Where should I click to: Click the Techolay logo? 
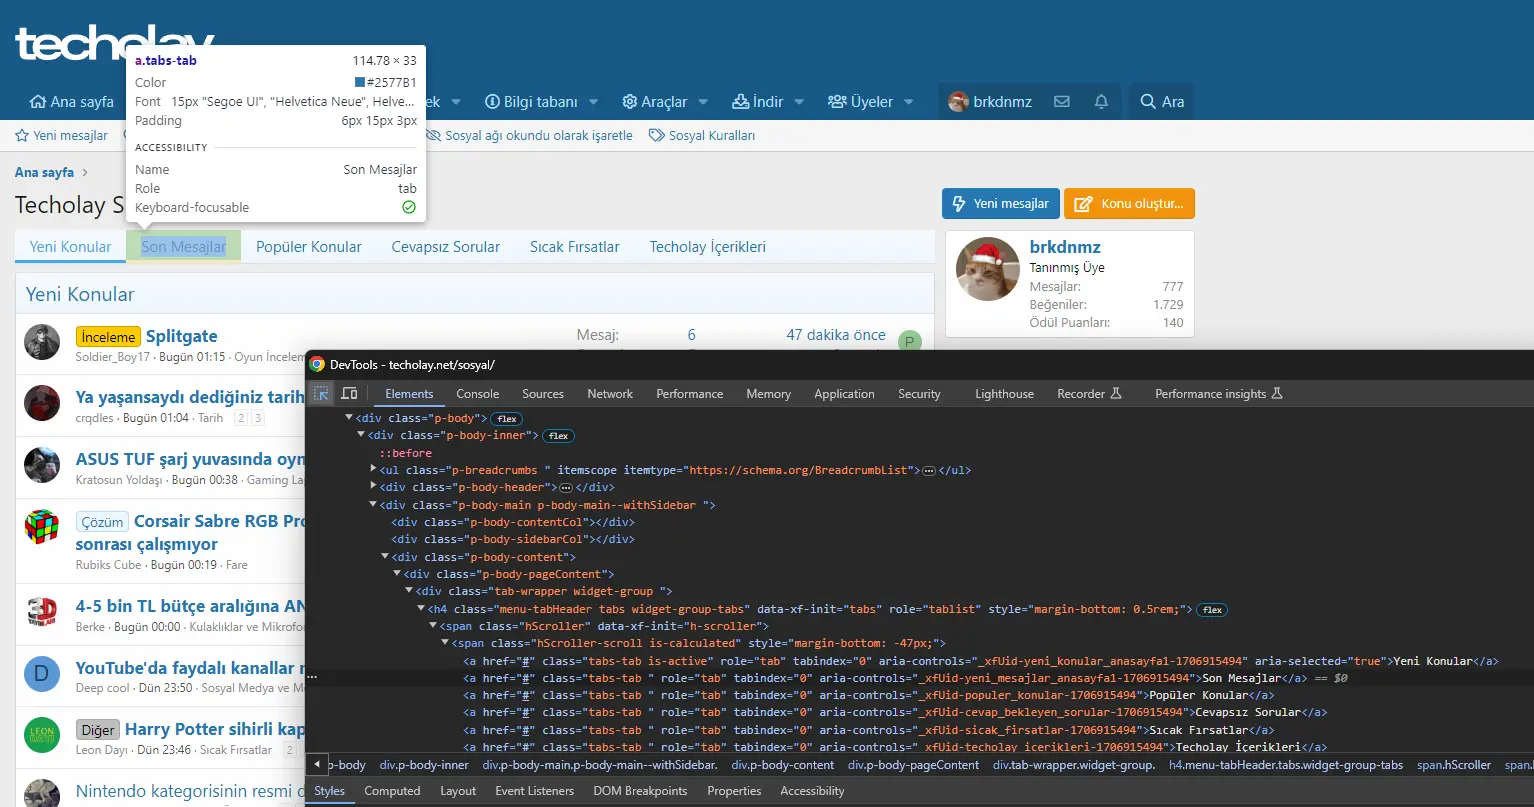(115, 45)
